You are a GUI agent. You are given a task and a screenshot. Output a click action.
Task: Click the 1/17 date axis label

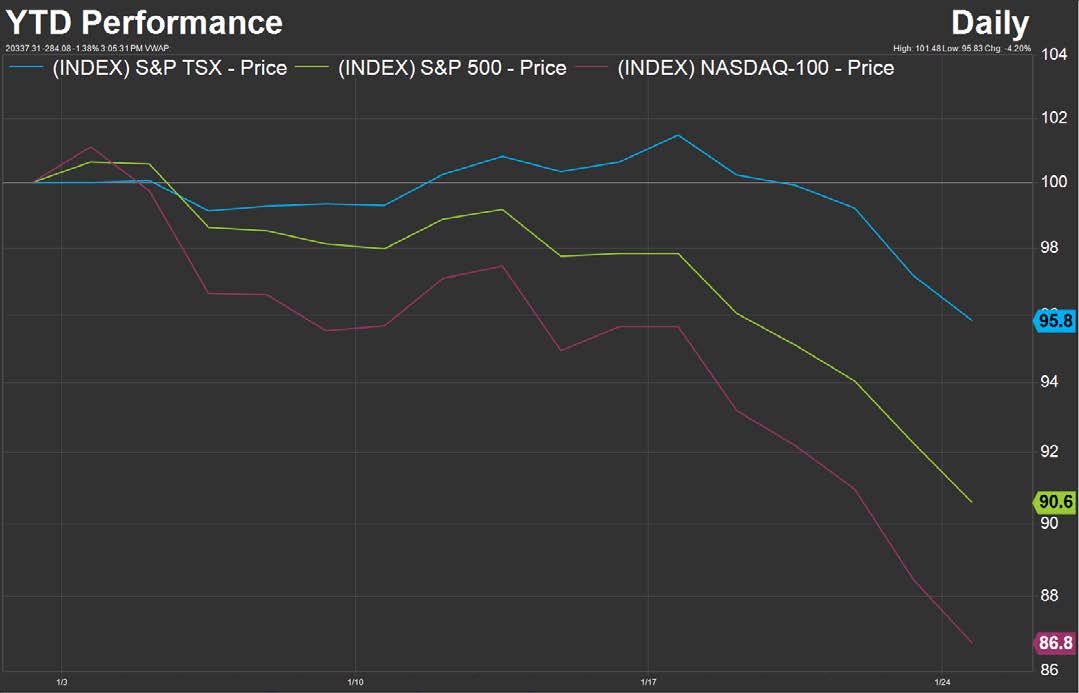click(647, 684)
